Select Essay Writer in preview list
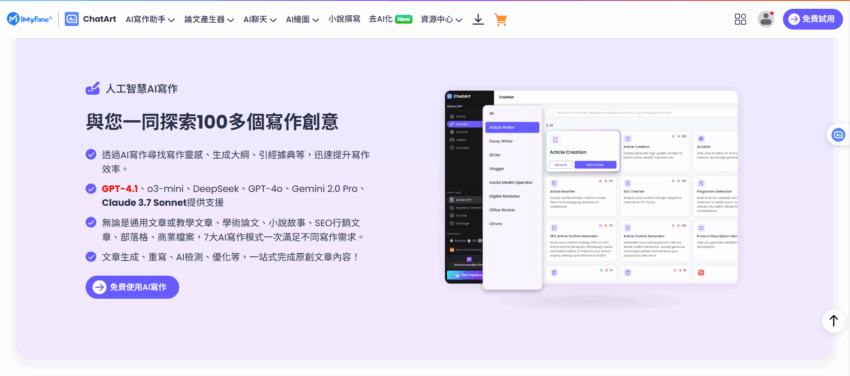This screenshot has height=376, width=850. point(500,141)
